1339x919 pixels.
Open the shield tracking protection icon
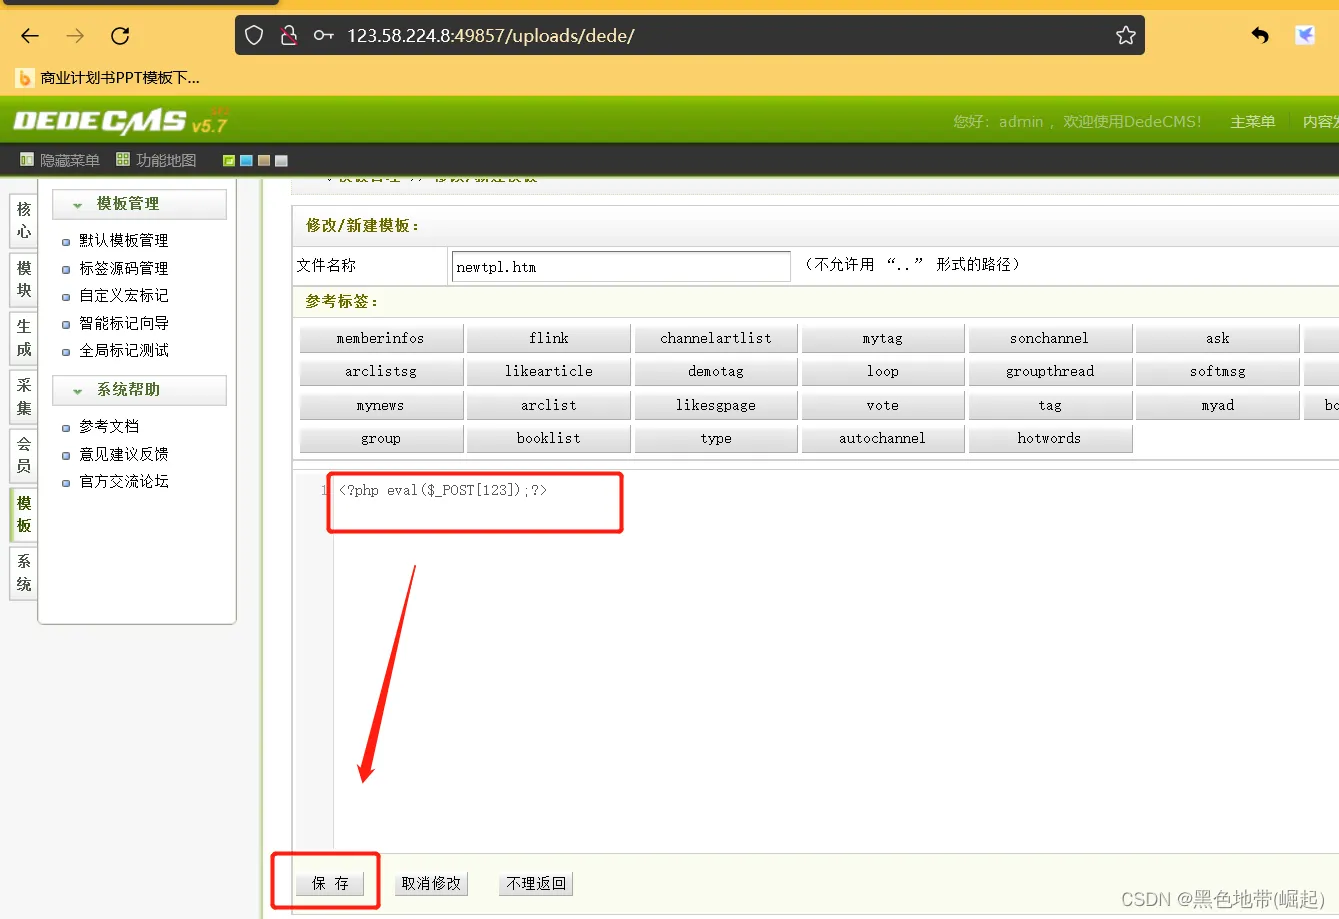point(254,36)
